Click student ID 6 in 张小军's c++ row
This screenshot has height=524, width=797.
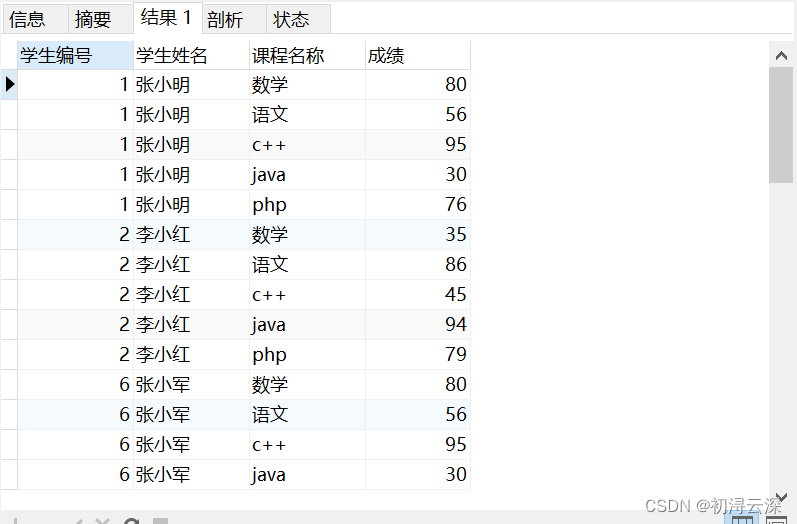[75, 444]
